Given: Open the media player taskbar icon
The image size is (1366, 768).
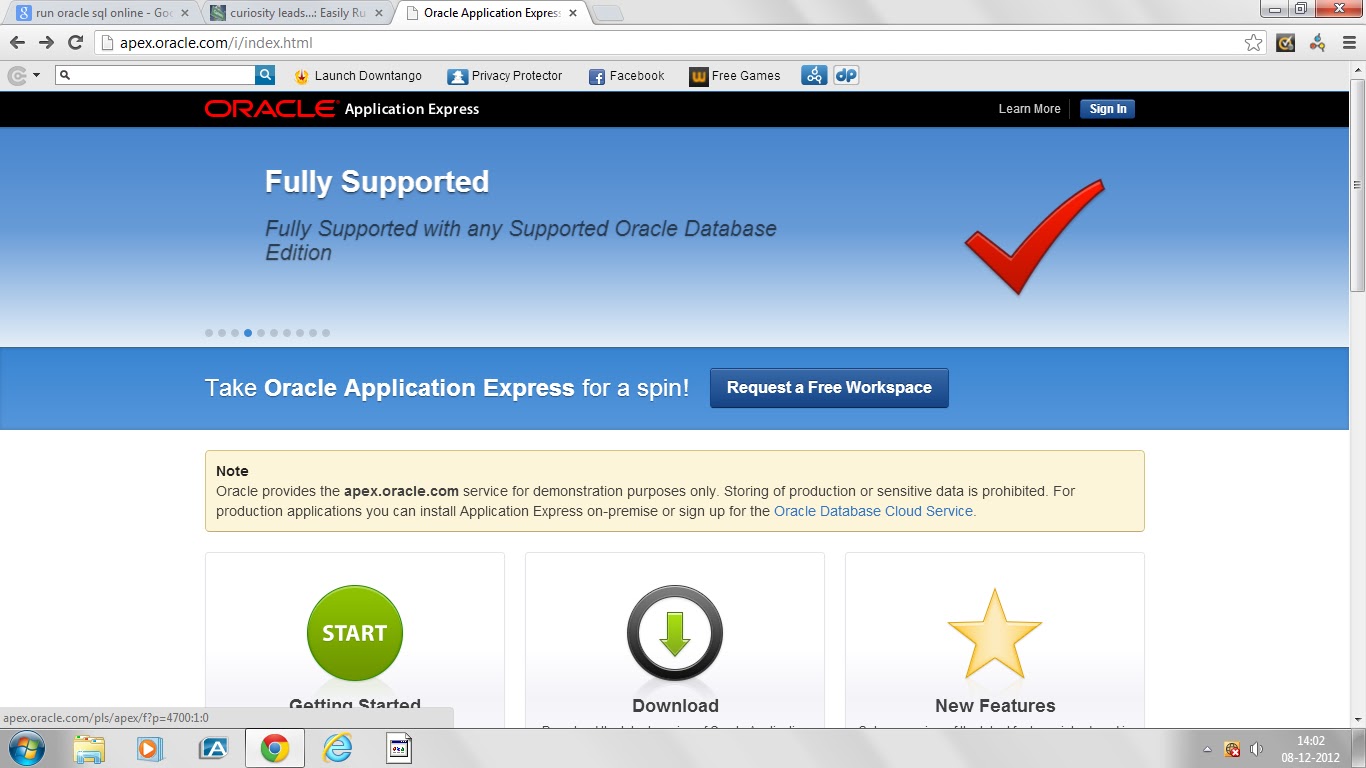Looking at the screenshot, I should [x=150, y=748].
